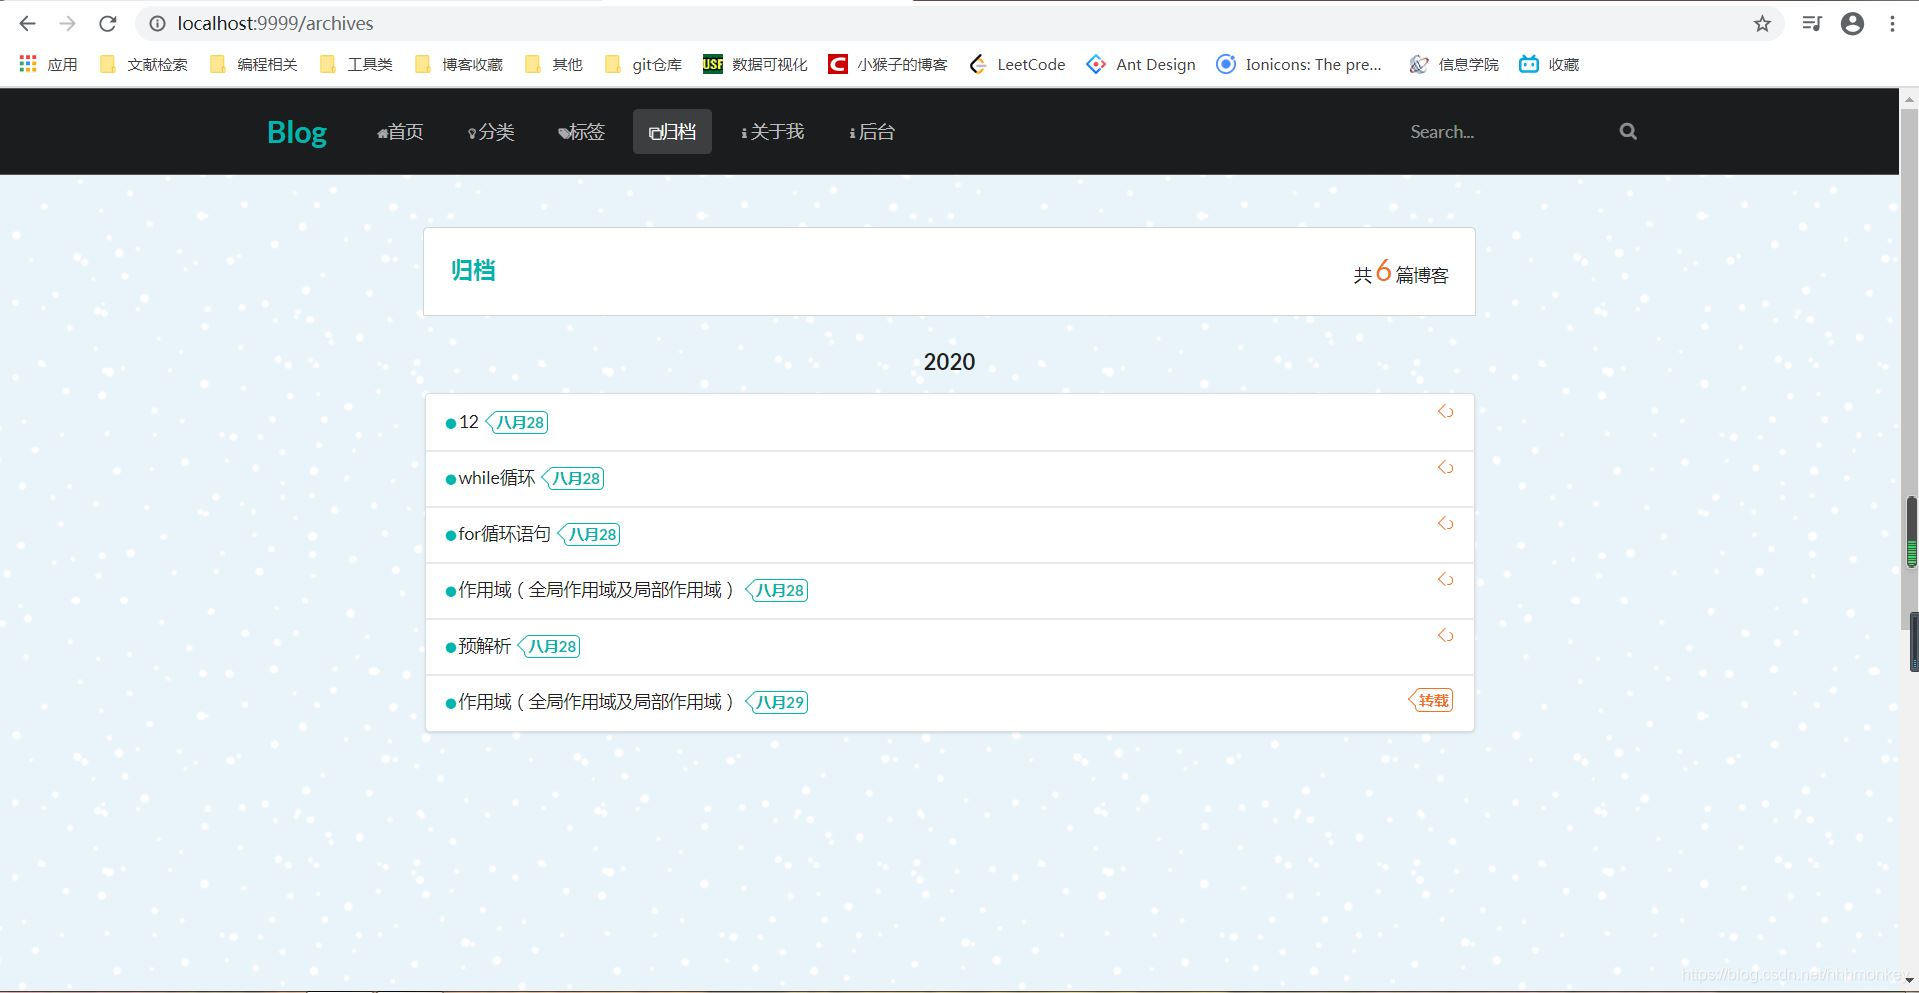Image resolution: width=1919 pixels, height=993 pixels.
Task: Open the 文献检索 bookmark folder
Action: tap(144, 64)
